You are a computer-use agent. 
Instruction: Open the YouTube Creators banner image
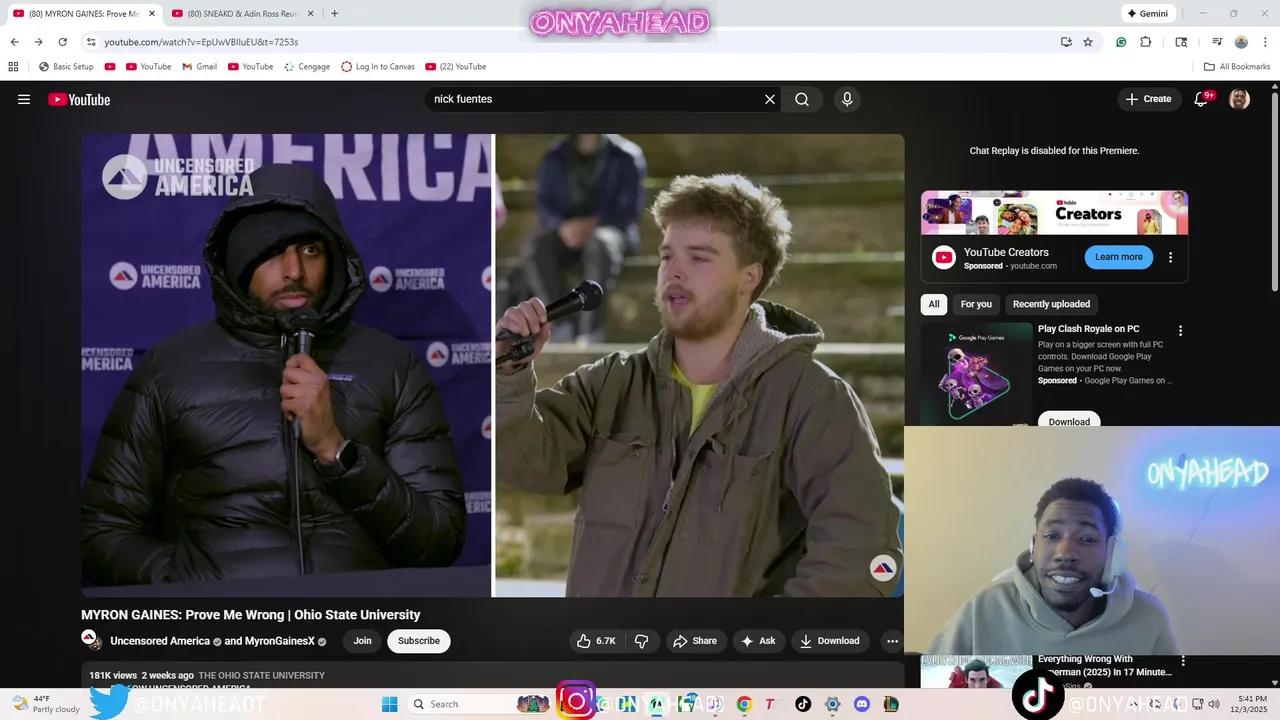pyautogui.click(x=1054, y=213)
